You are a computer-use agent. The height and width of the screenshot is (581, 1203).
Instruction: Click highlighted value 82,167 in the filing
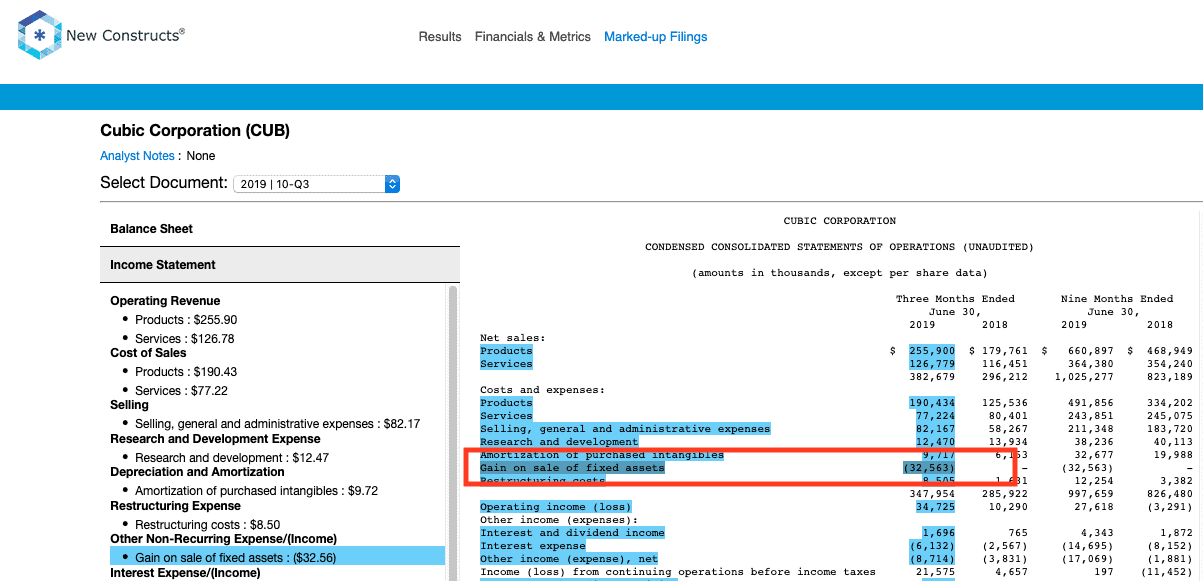(934, 429)
